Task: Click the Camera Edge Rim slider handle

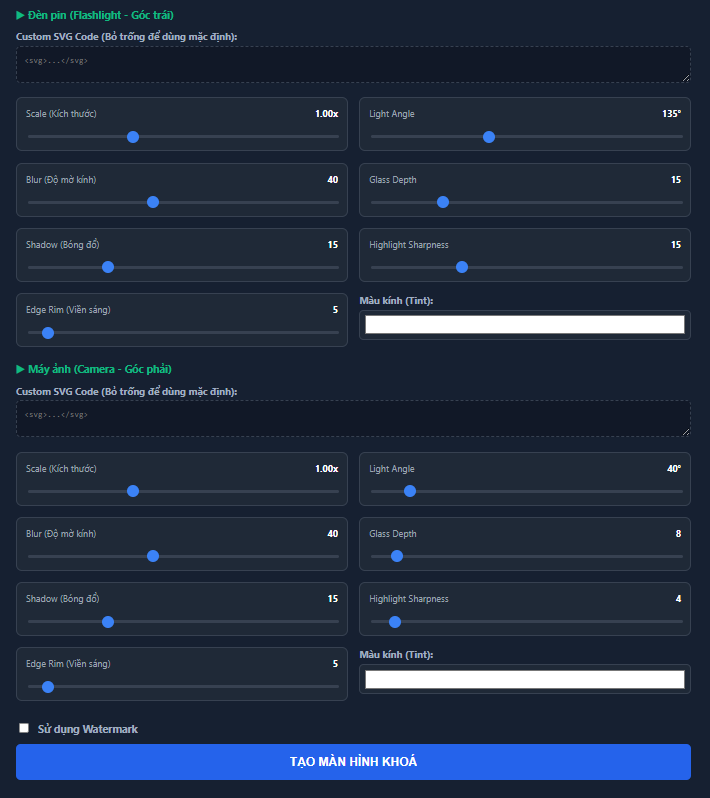Action: (x=48, y=686)
